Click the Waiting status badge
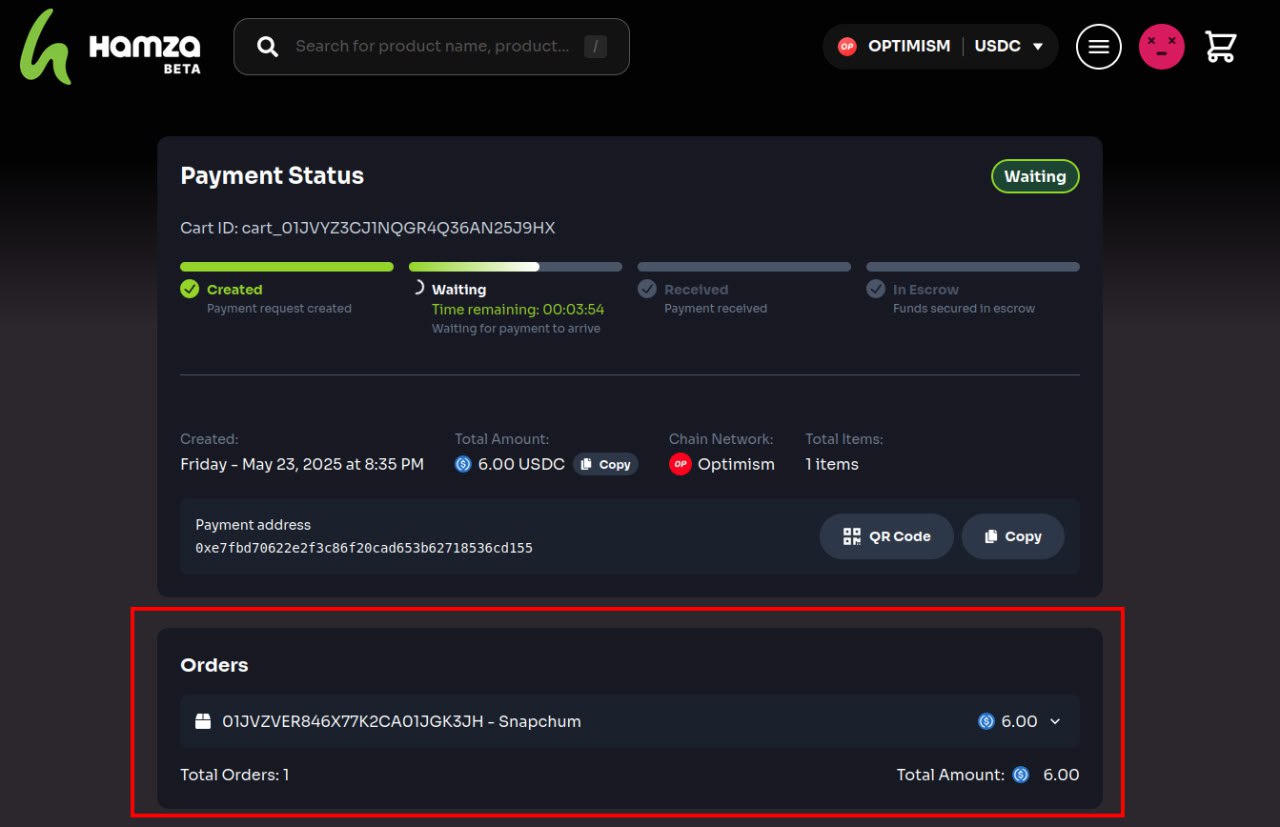This screenshot has width=1280, height=827. click(1035, 176)
